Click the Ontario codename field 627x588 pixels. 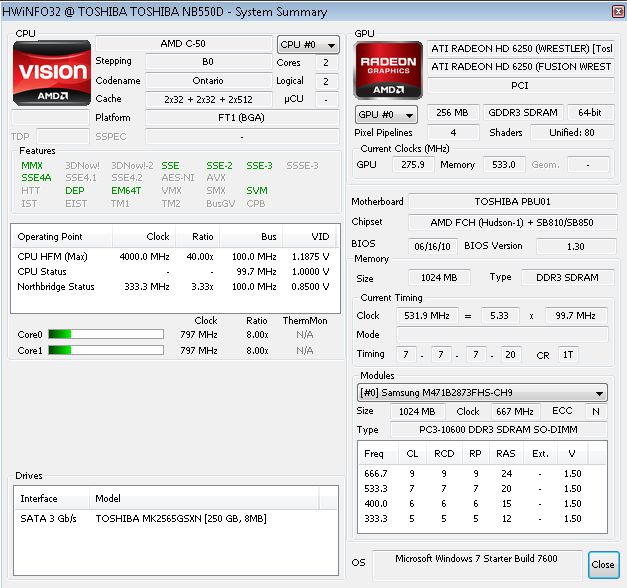pos(208,80)
